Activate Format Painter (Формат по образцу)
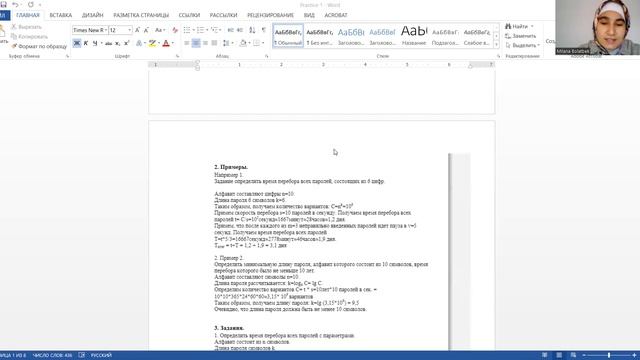 [39, 47]
